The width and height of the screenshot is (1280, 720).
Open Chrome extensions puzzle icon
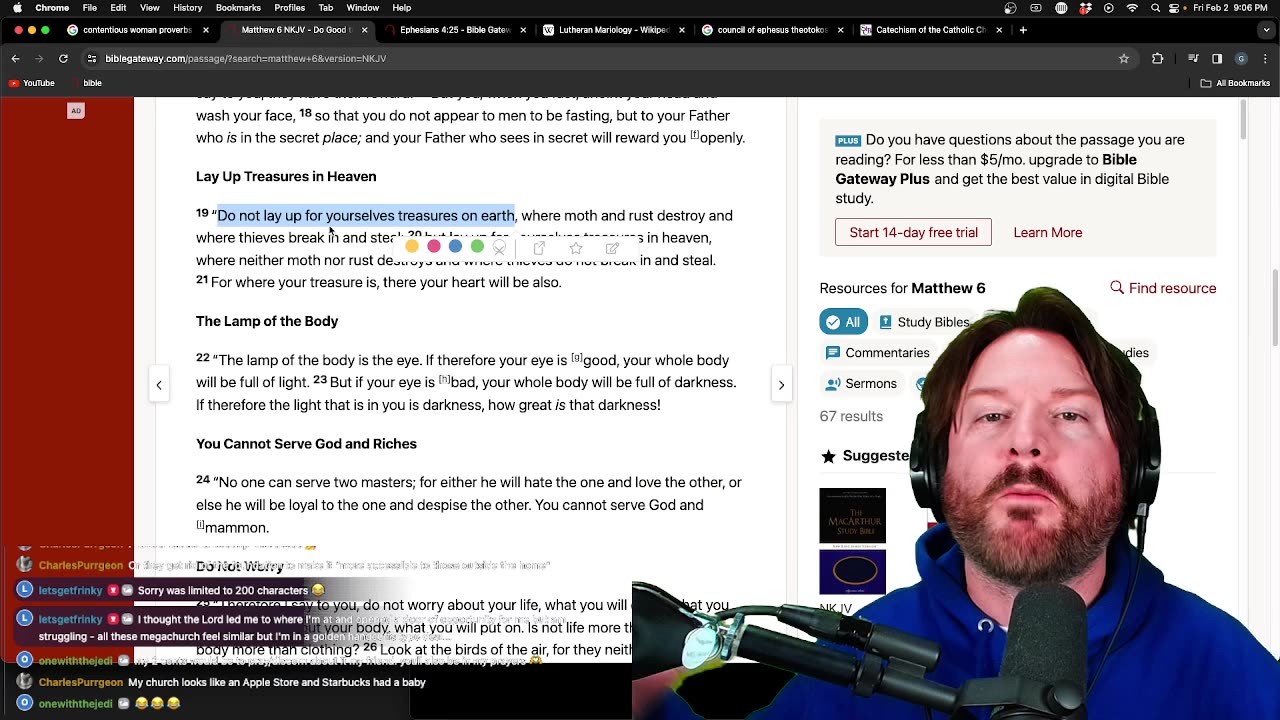coord(1158,59)
